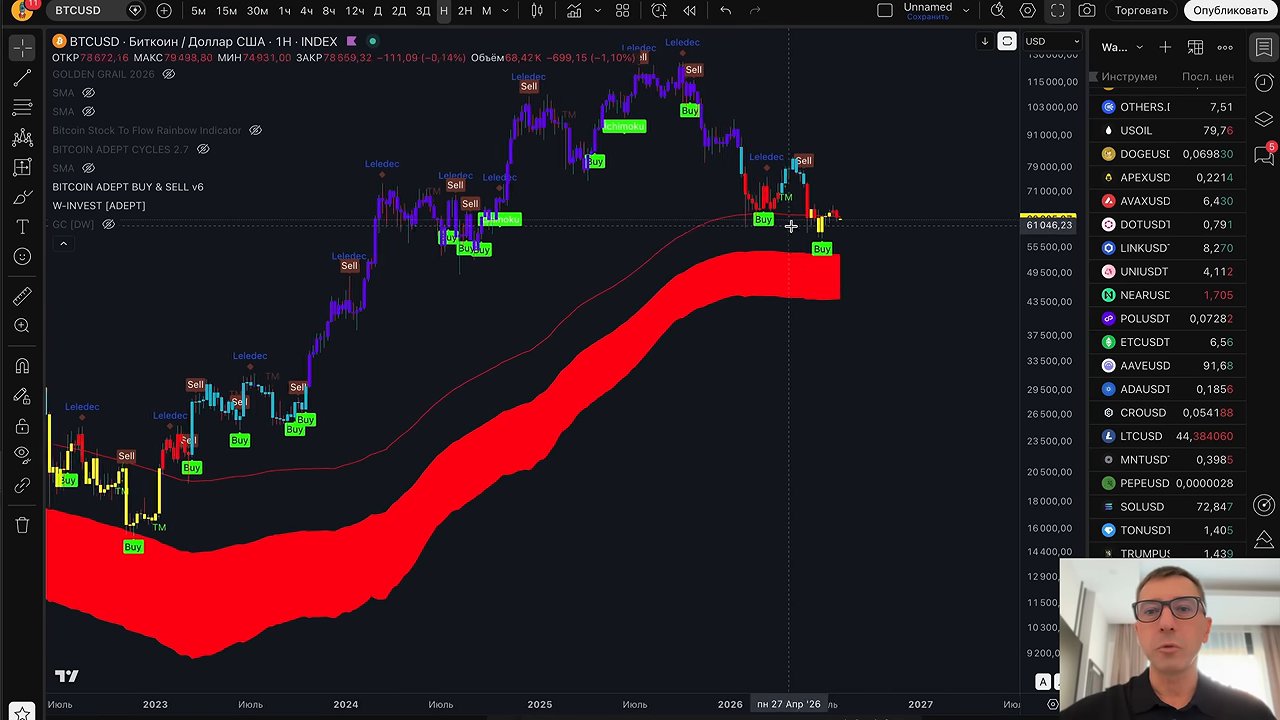
Task: Select SOLUSD in the watchlist
Action: click(1169, 507)
